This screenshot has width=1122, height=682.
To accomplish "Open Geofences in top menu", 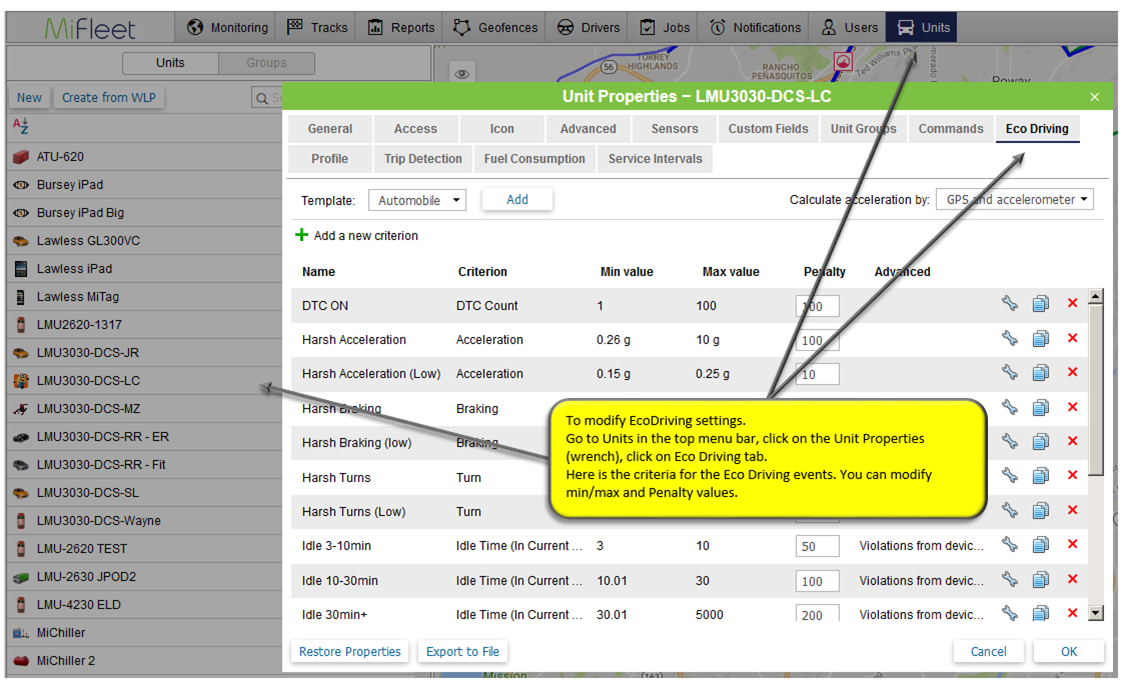I will [x=496, y=28].
